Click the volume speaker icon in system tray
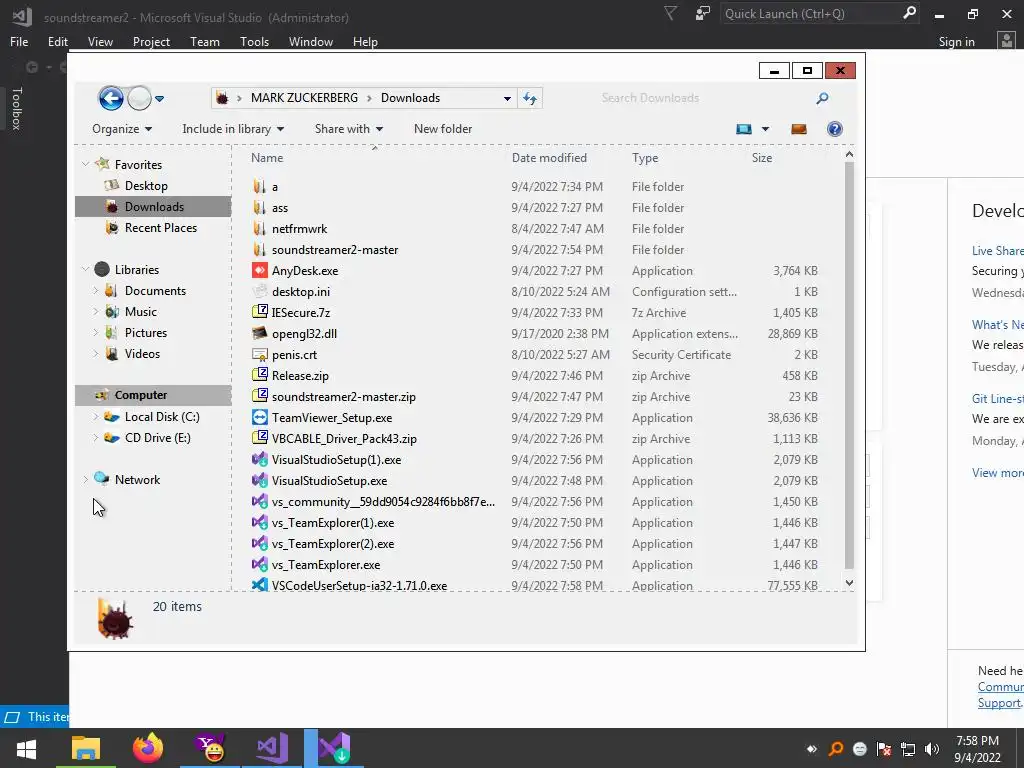The width and height of the screenshot is (1024, 768). click(x=932, y=749)
